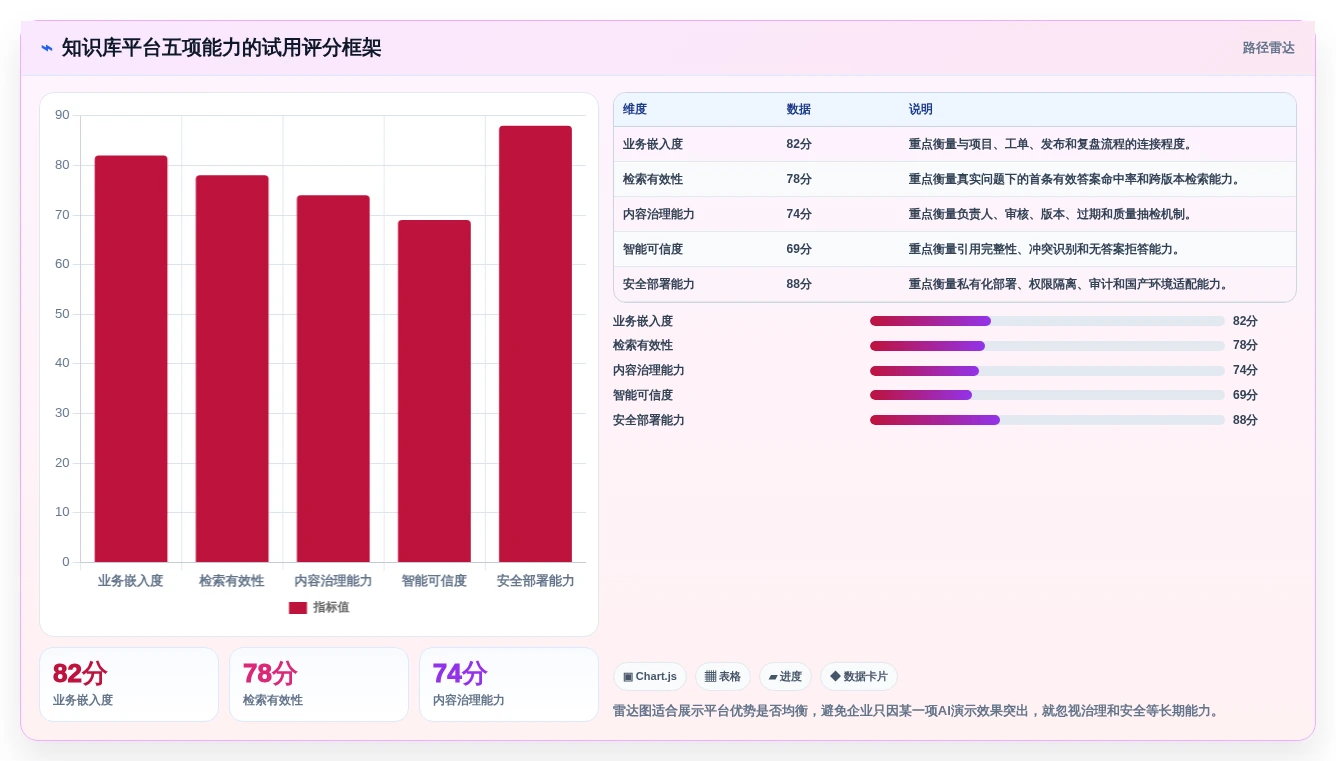Click the 69分 value beside progress bar

tap(1245, 395)
